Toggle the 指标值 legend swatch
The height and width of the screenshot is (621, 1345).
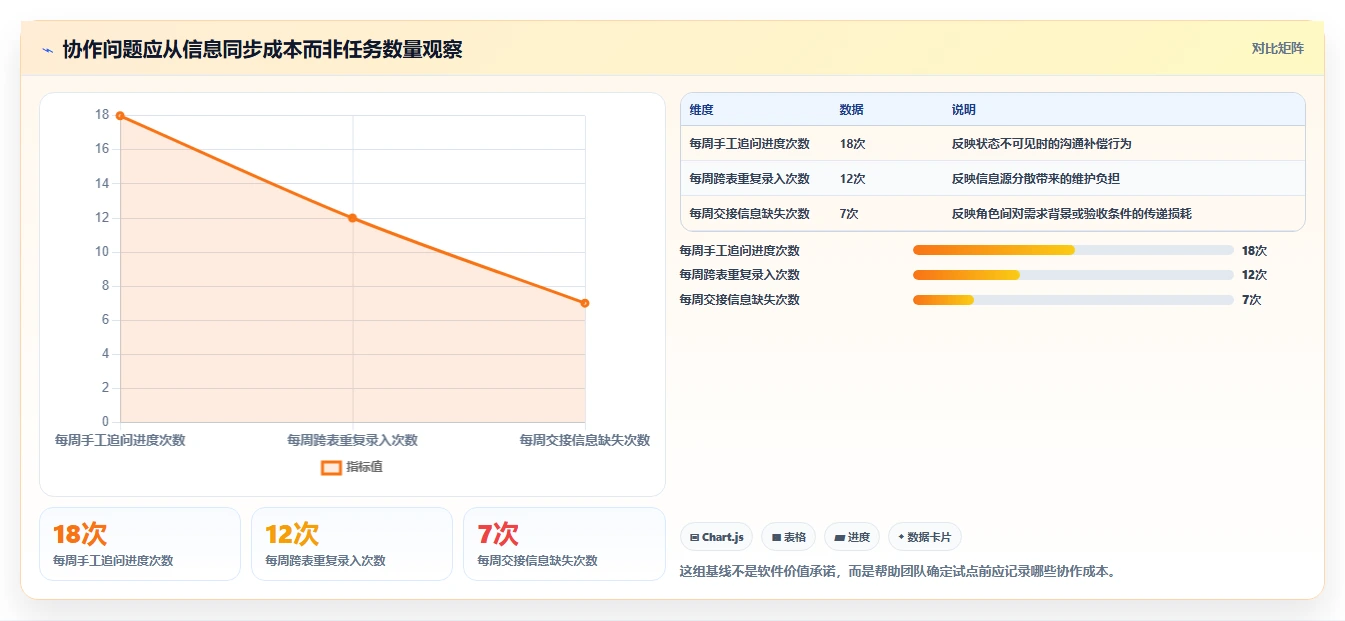[x=331, y=467]
